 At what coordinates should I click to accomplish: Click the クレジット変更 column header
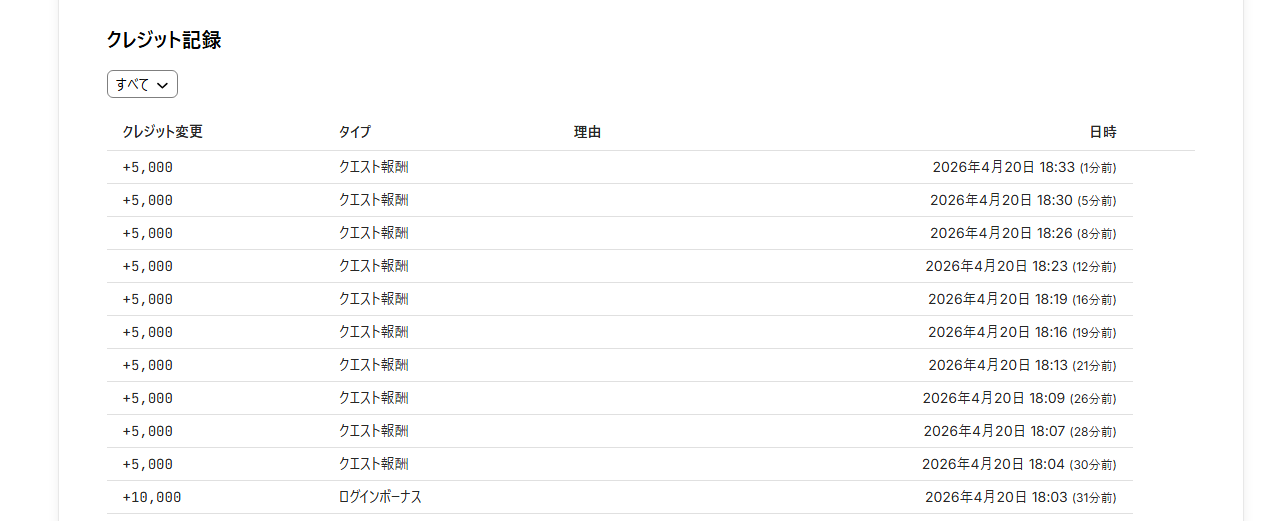(x=163, y=132)
